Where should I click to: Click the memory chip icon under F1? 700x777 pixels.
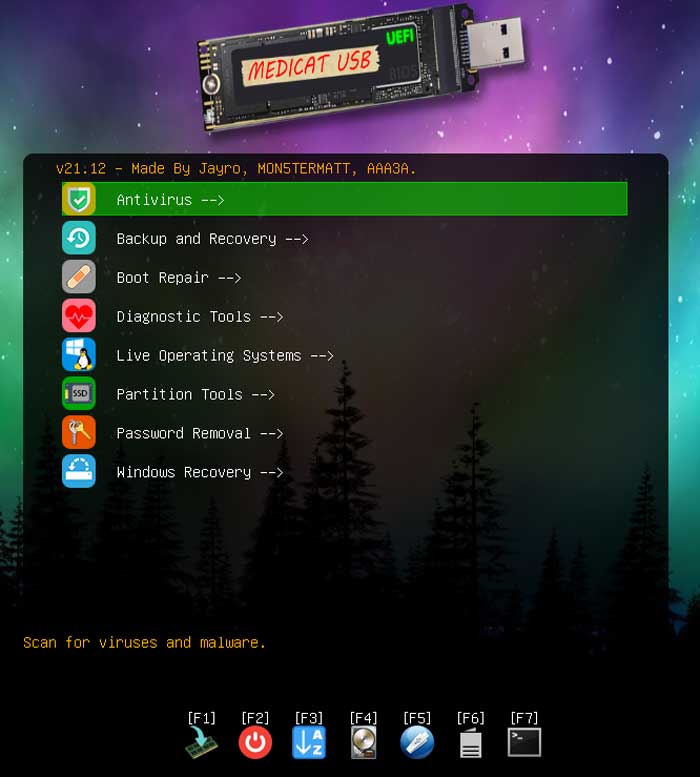coord(202,743)
